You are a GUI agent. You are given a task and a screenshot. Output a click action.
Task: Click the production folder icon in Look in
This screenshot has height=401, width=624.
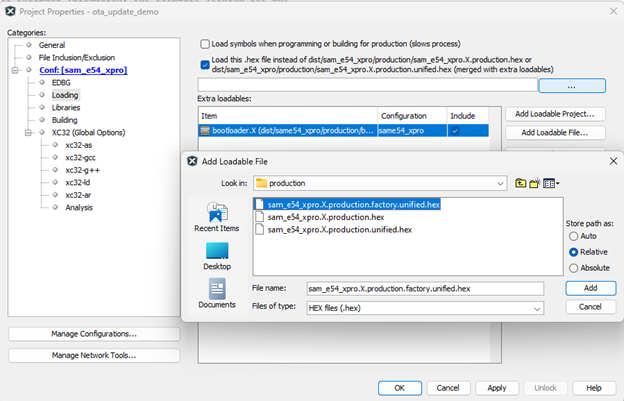(261, 183)
